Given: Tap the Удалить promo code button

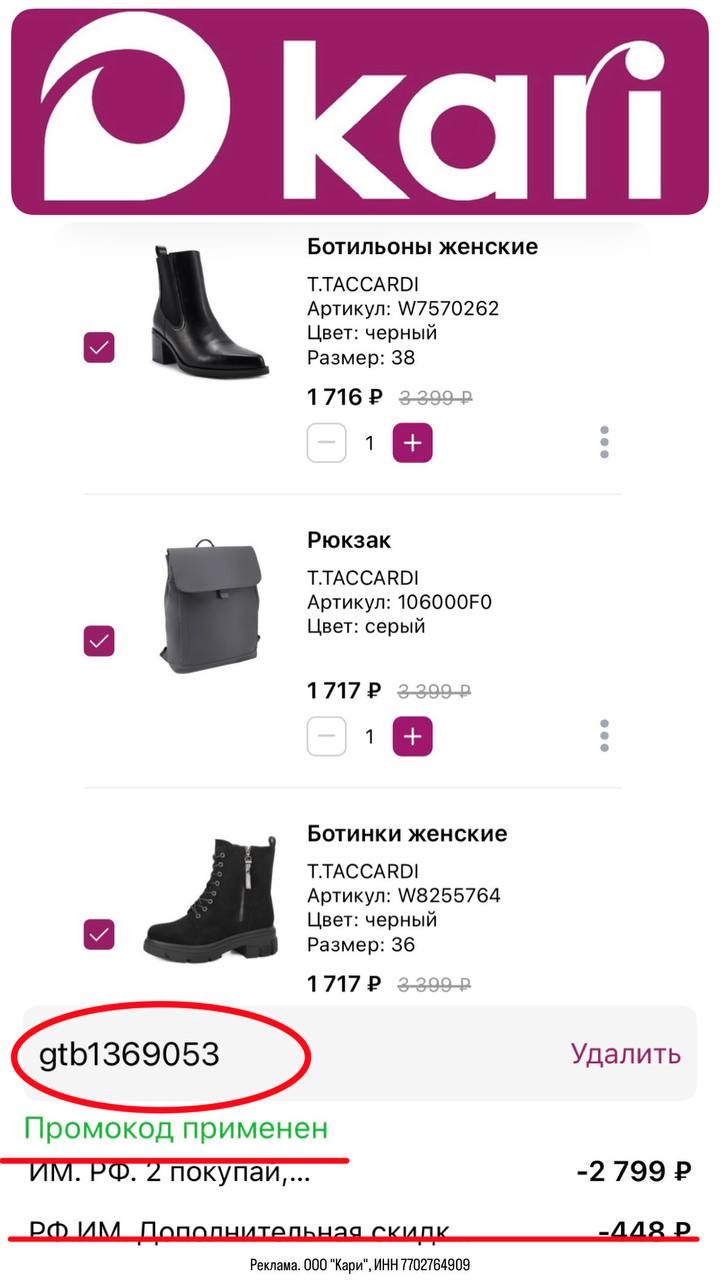Looking at the screenshot, I should [x=625, y=1053].
